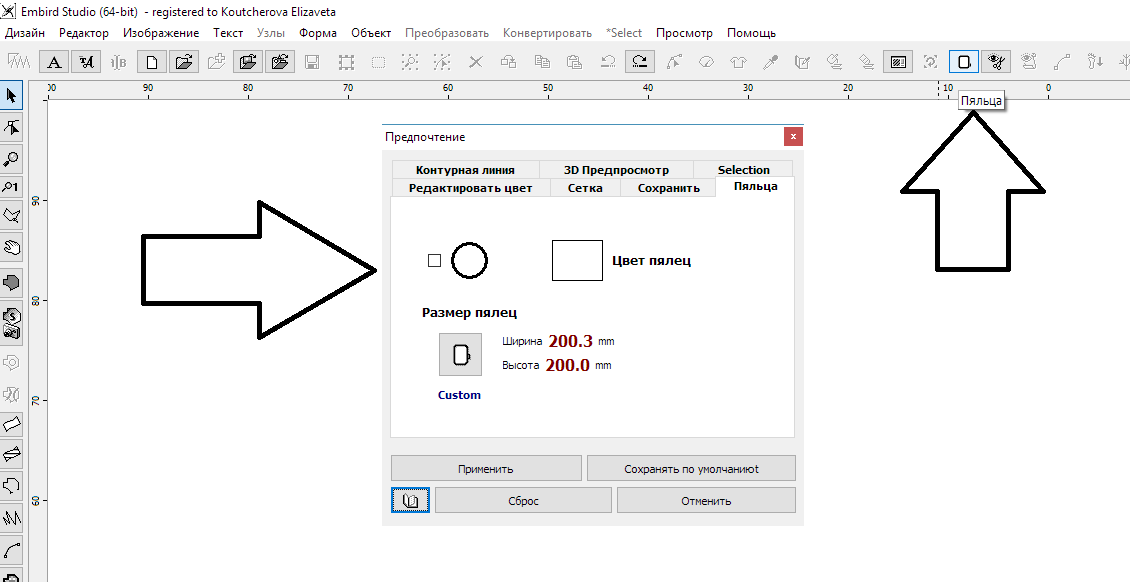This screenshot has height=582, width=1130.
Task: Switch to the 3D Предпросмотр tab
Action: pyautogui.click(x=615, y=170)
